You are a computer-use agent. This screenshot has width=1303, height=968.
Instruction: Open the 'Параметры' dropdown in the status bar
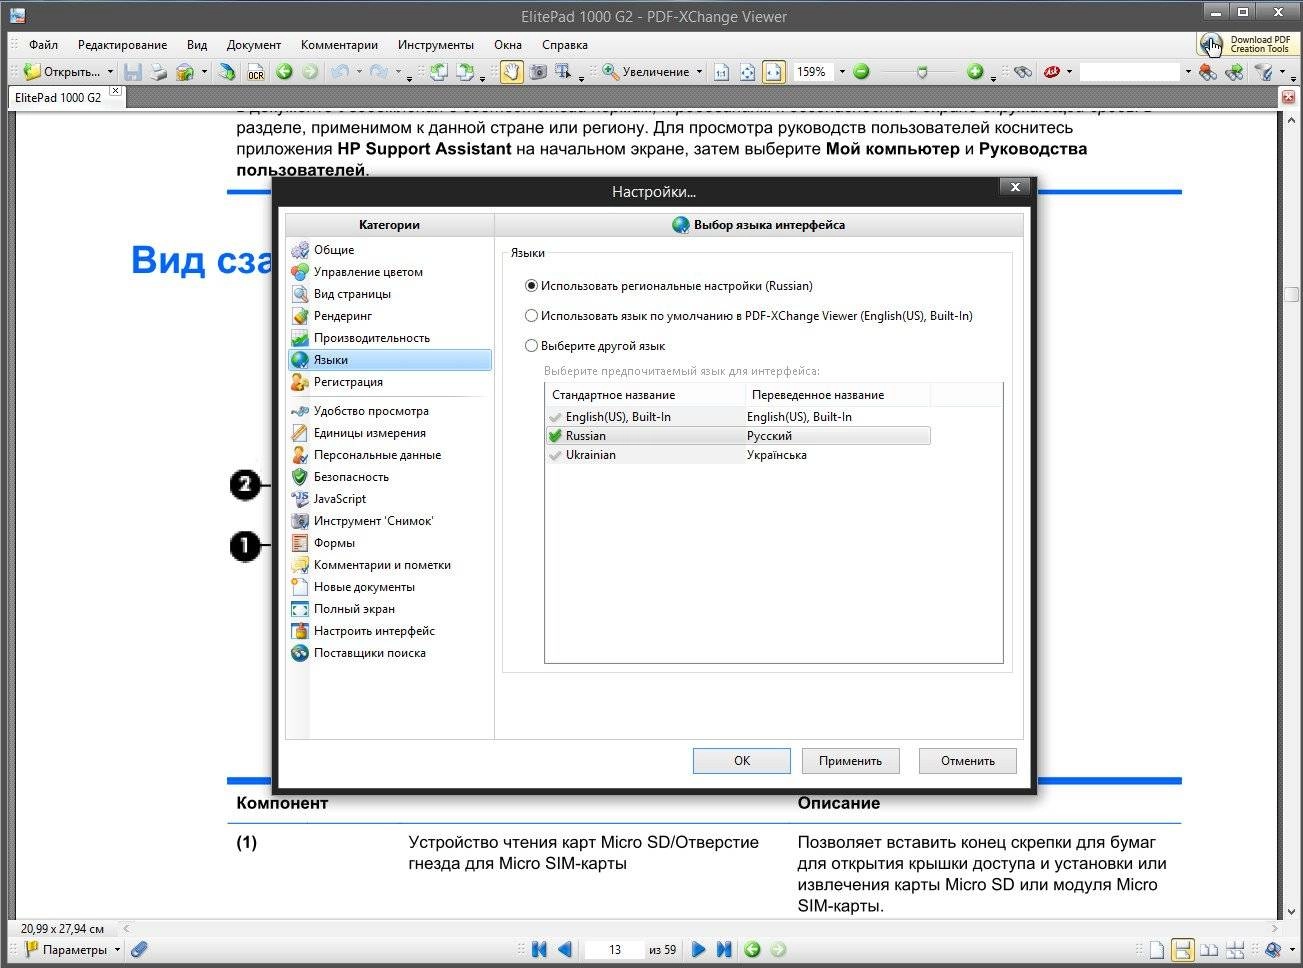[x=117, y=950]
